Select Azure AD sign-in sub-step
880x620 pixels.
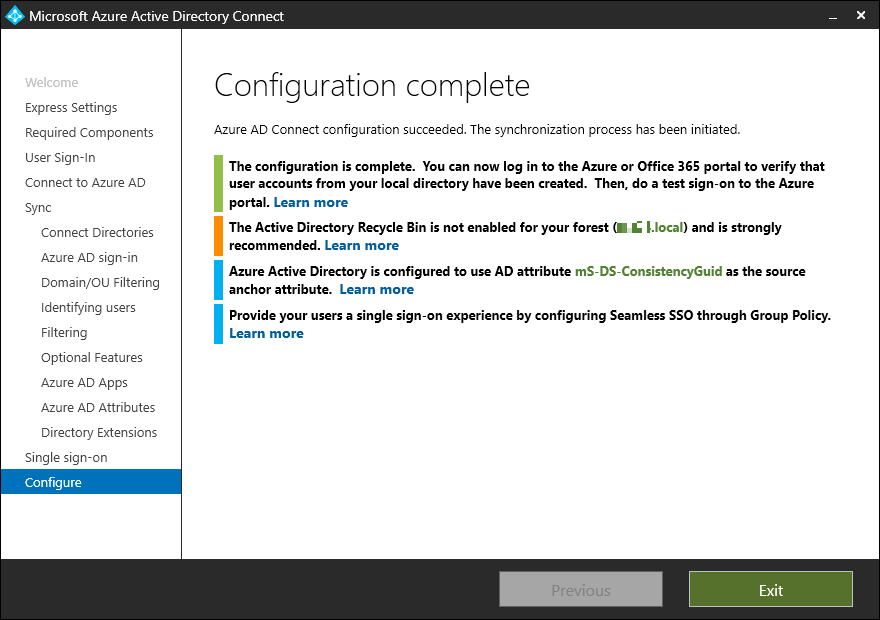(x=89, y=258)
